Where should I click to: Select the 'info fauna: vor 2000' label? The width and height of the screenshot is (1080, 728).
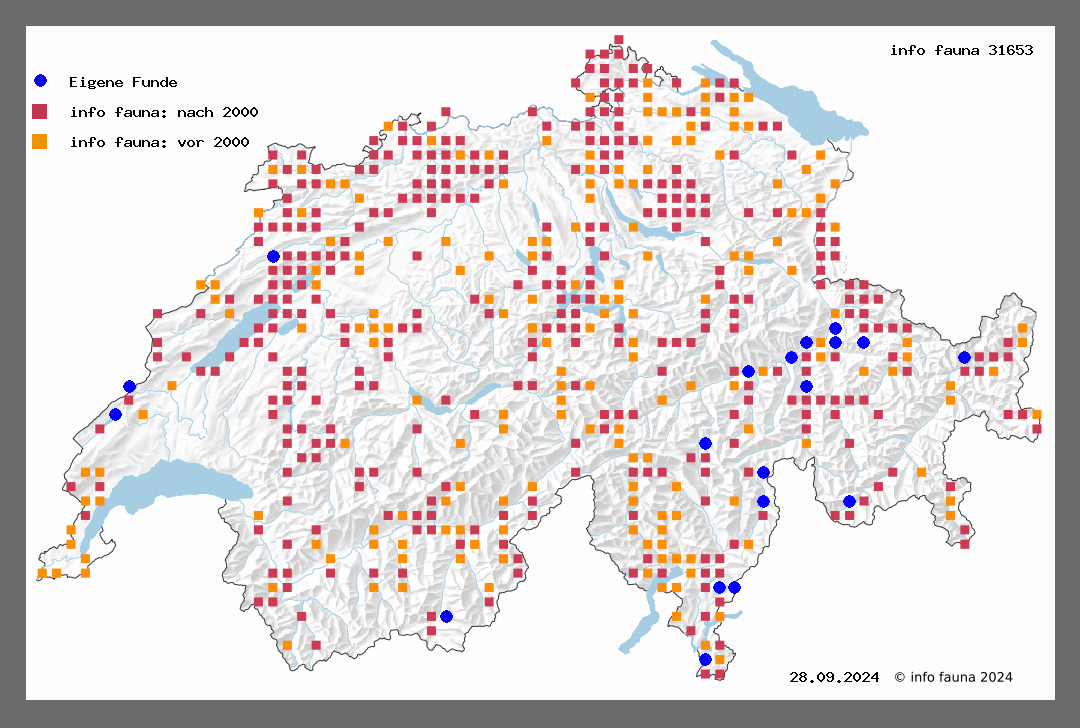point(159,143)
